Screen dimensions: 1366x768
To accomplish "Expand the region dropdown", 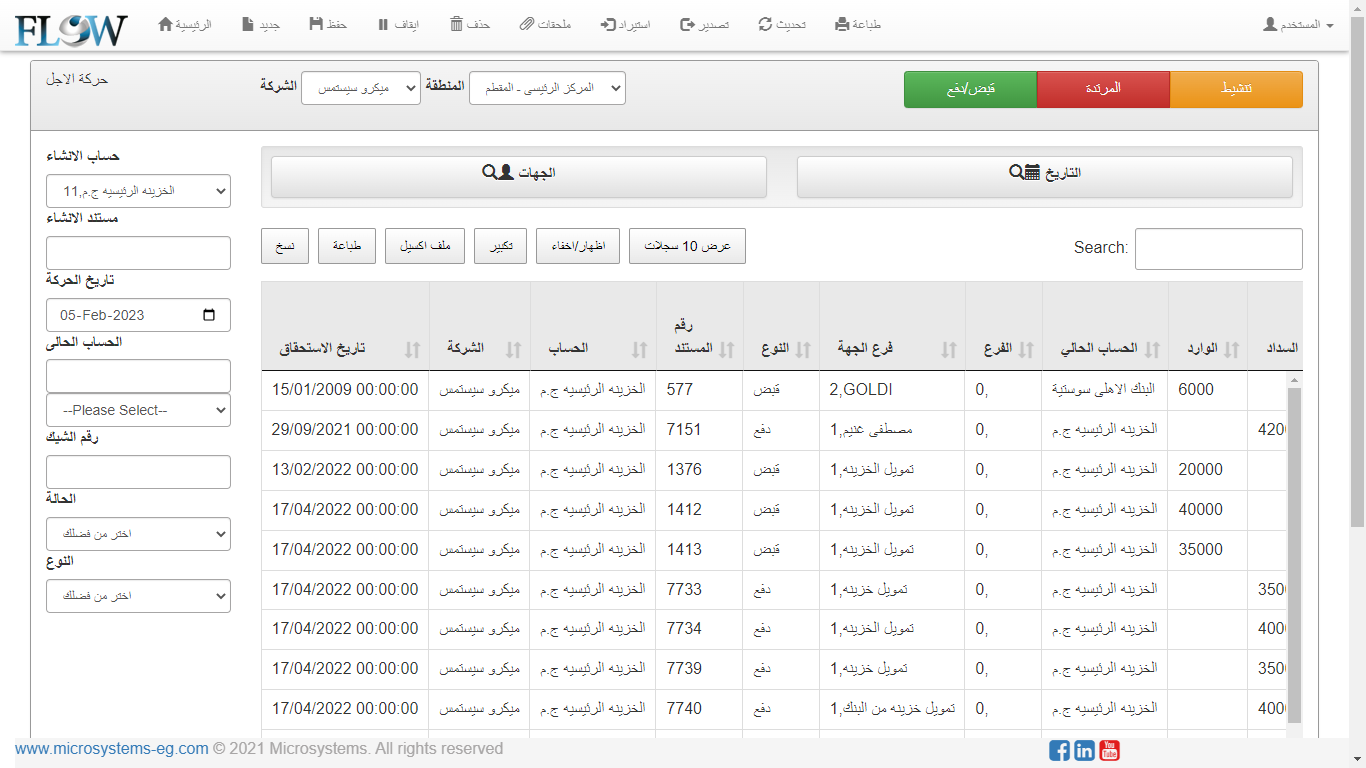I will (x=547, y=88).
